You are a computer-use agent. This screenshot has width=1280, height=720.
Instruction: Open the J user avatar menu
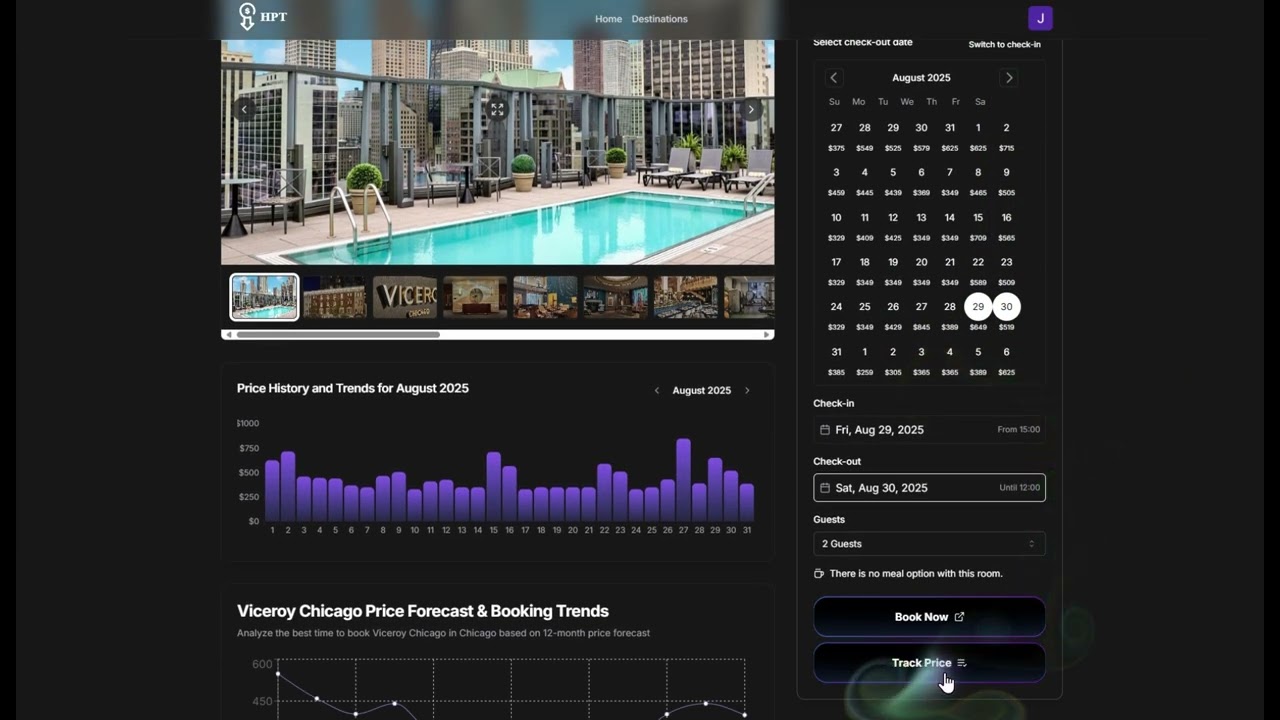(1040, 18)
